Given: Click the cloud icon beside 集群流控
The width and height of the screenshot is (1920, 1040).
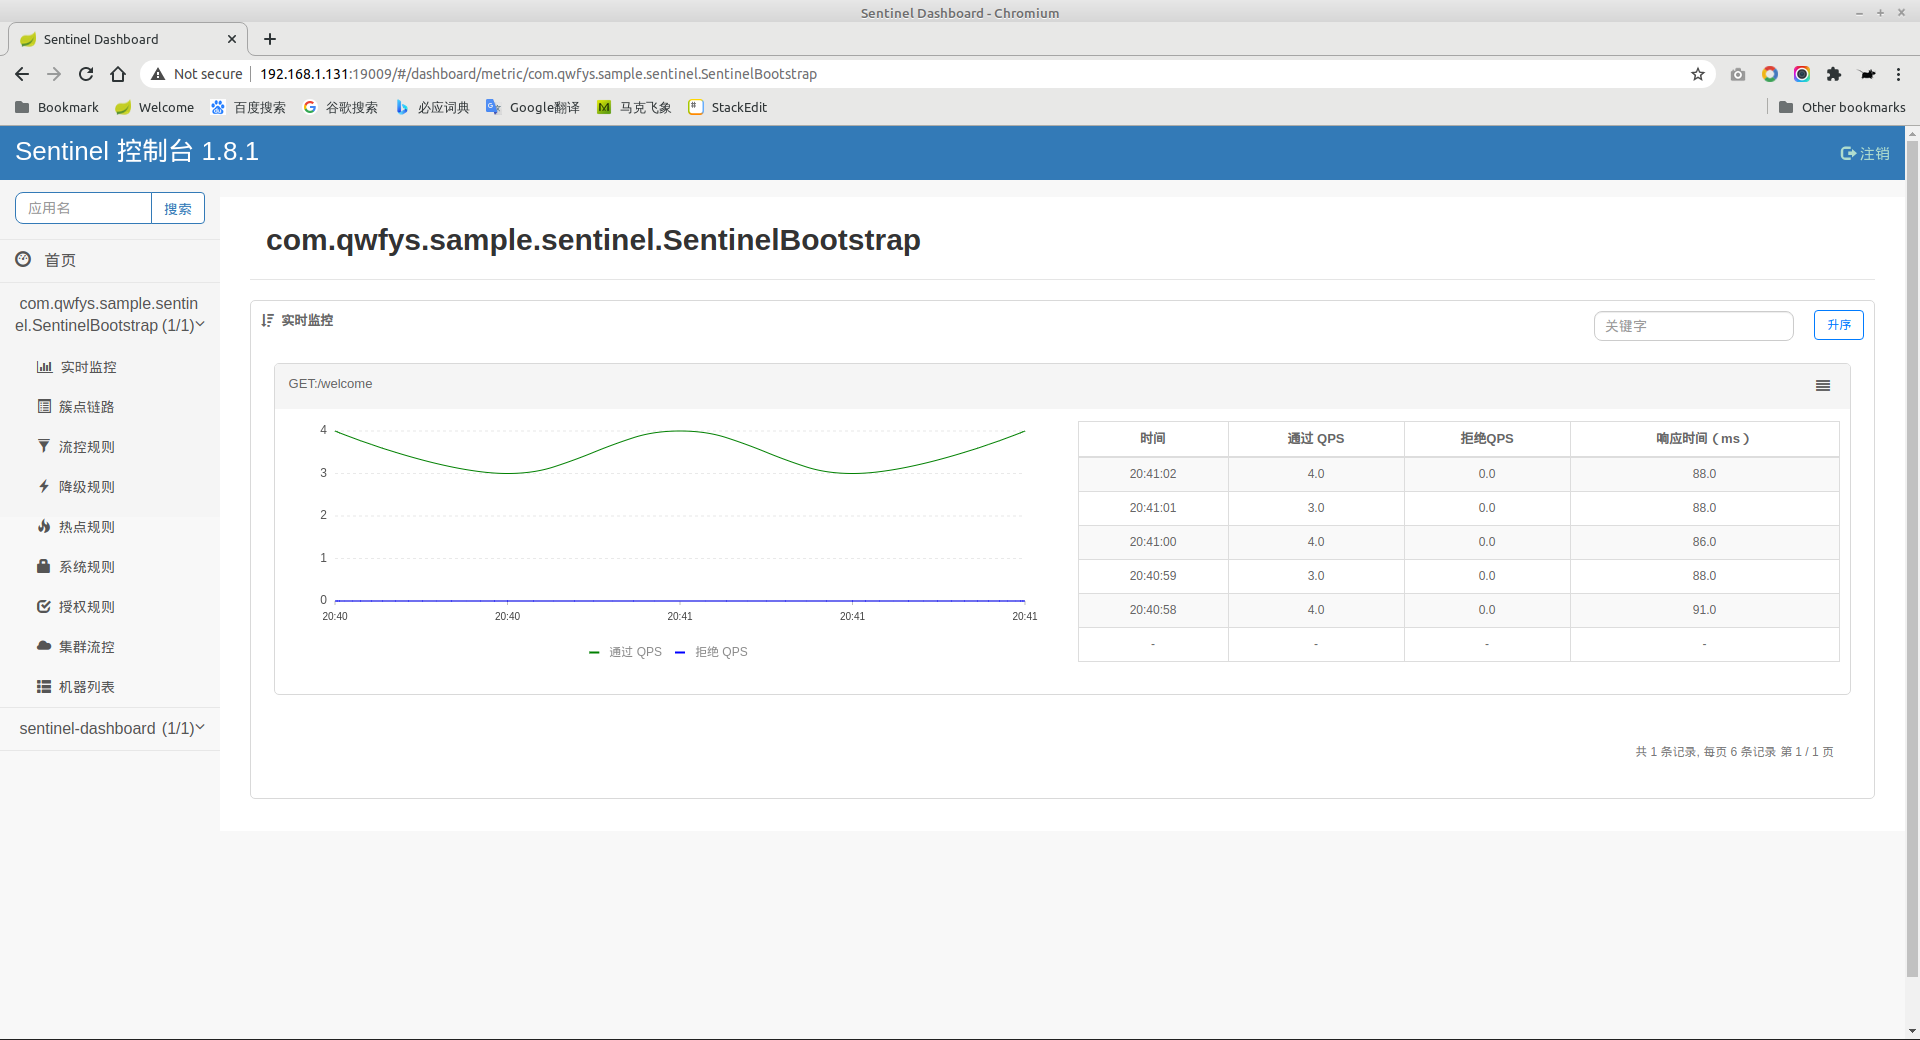Looking at the screenshot, I should [44, 646].
